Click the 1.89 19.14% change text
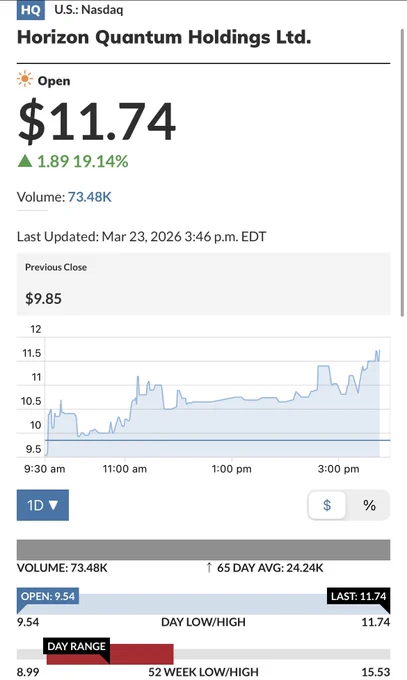Image resolution: width=407 pixels, height=680 pixels. 82,161
